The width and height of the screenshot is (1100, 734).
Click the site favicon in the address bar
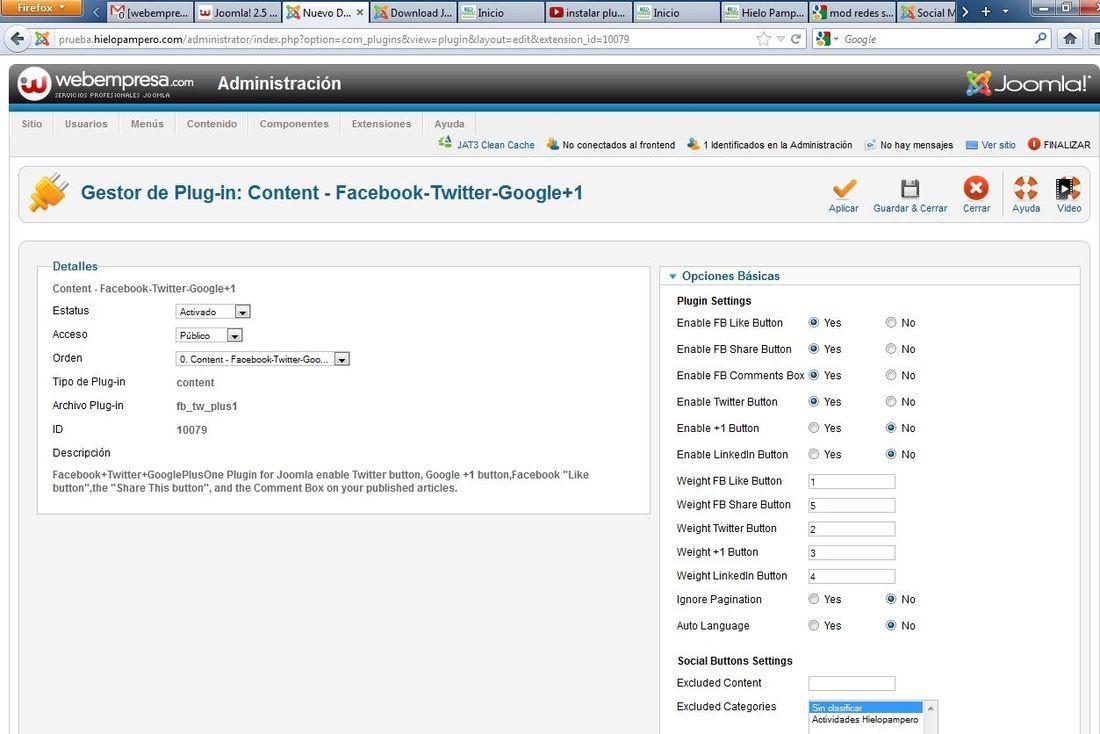click(x=42, y=39)
